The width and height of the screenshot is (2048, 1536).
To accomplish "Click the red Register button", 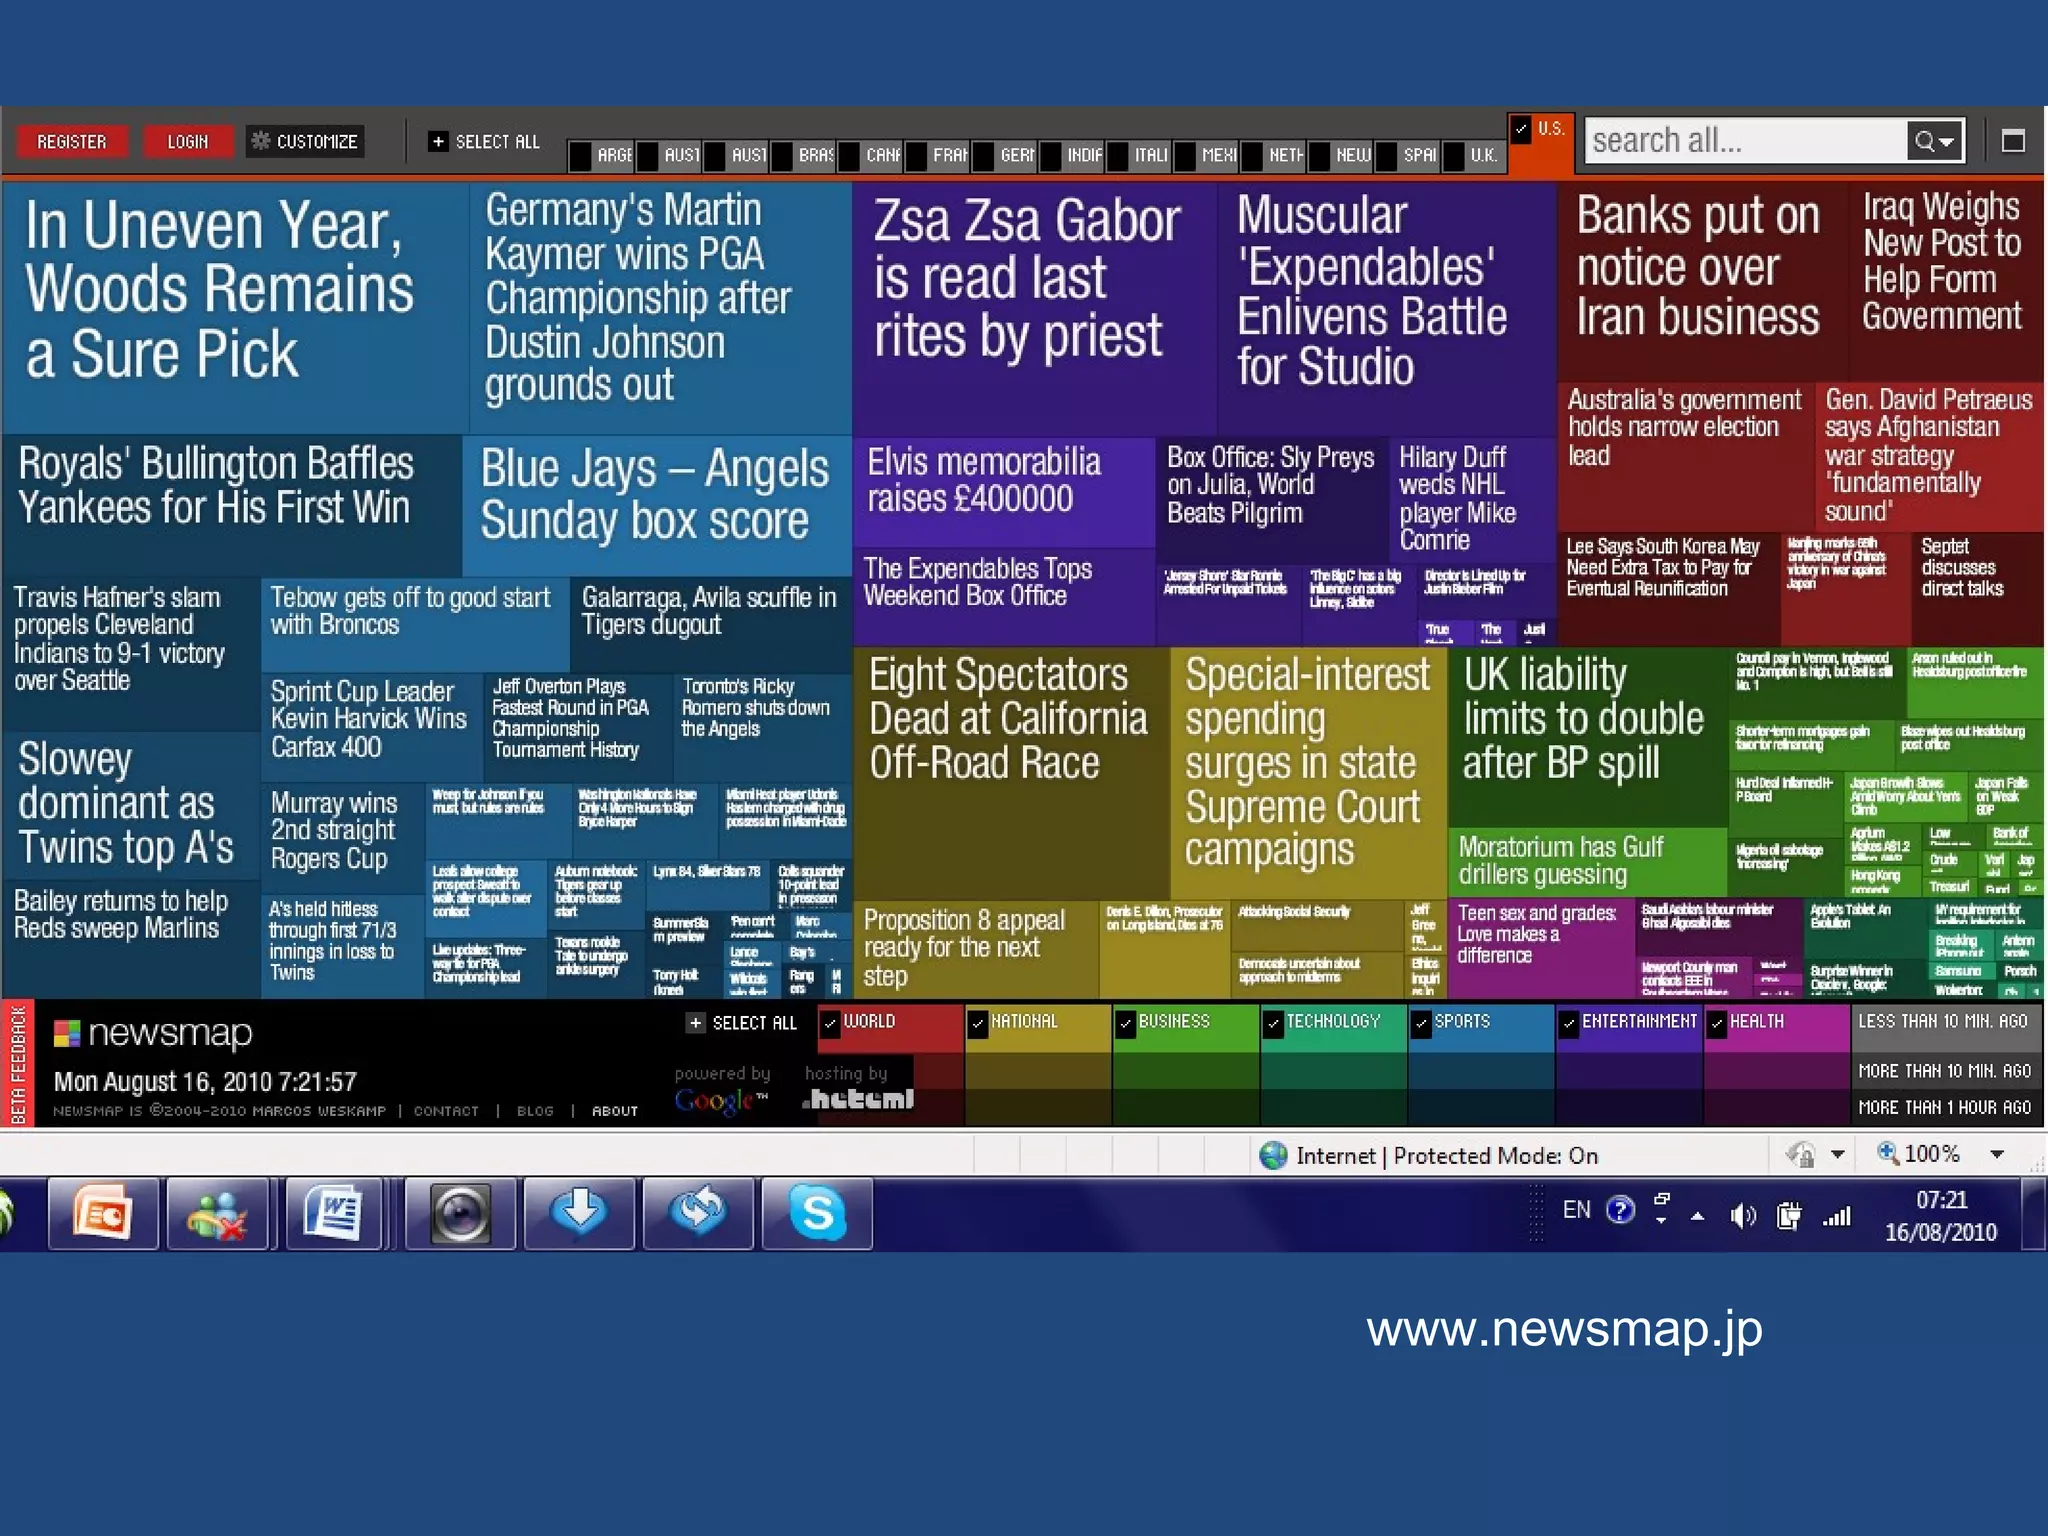I will pos(72,142).
